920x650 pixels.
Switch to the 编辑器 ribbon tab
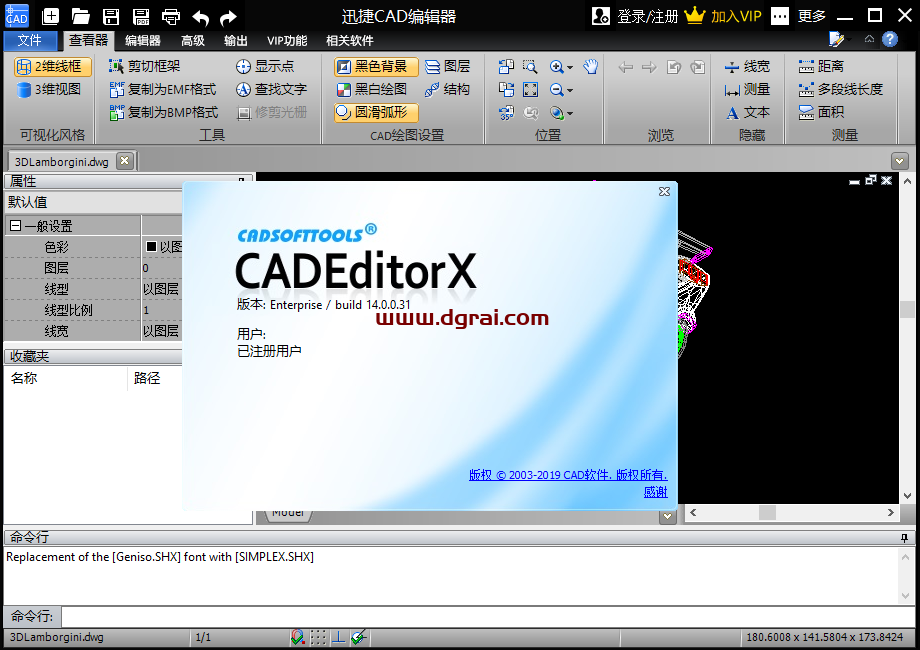(143, 40)
